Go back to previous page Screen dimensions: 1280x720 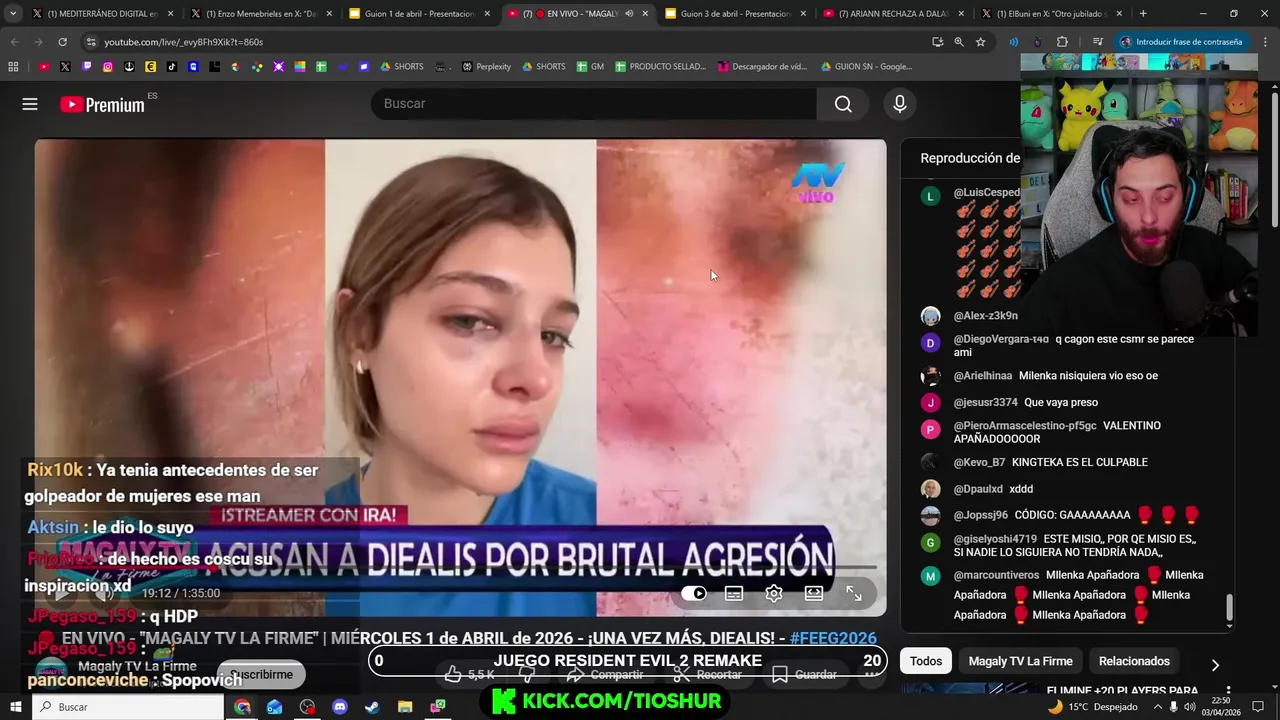[x=14, y=42]
